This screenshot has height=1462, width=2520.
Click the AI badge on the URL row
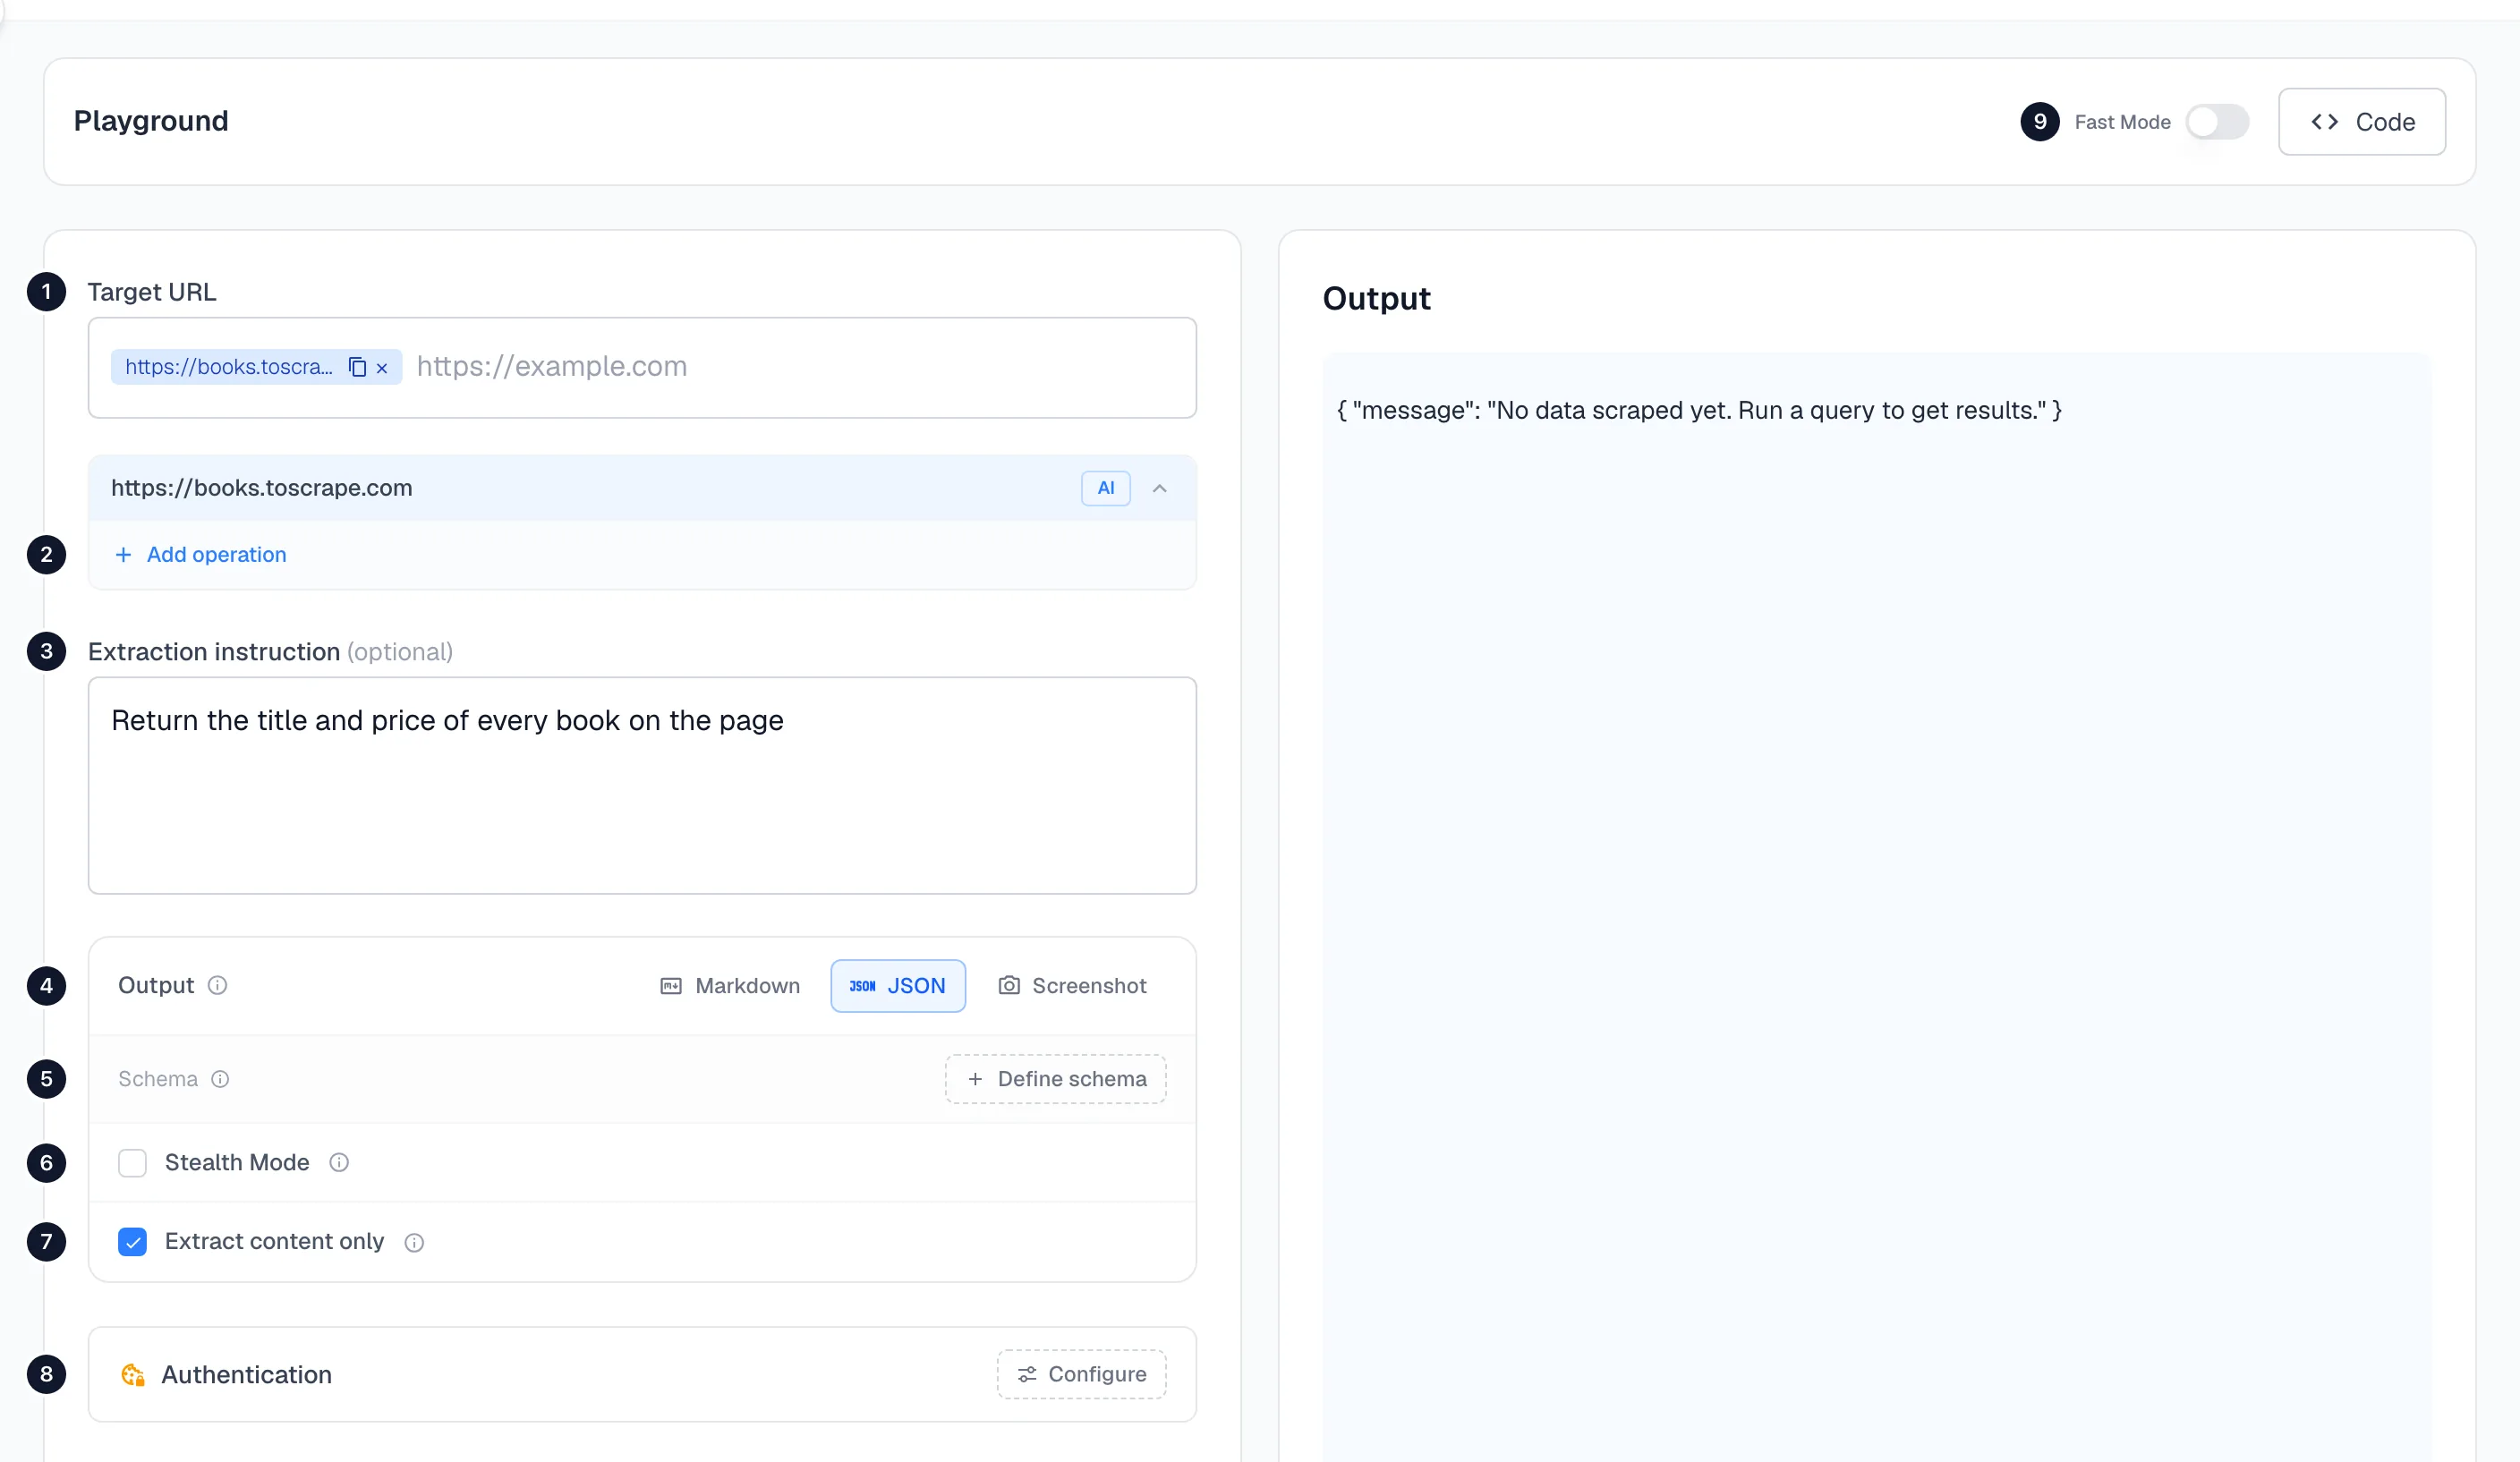[1105, 488]
